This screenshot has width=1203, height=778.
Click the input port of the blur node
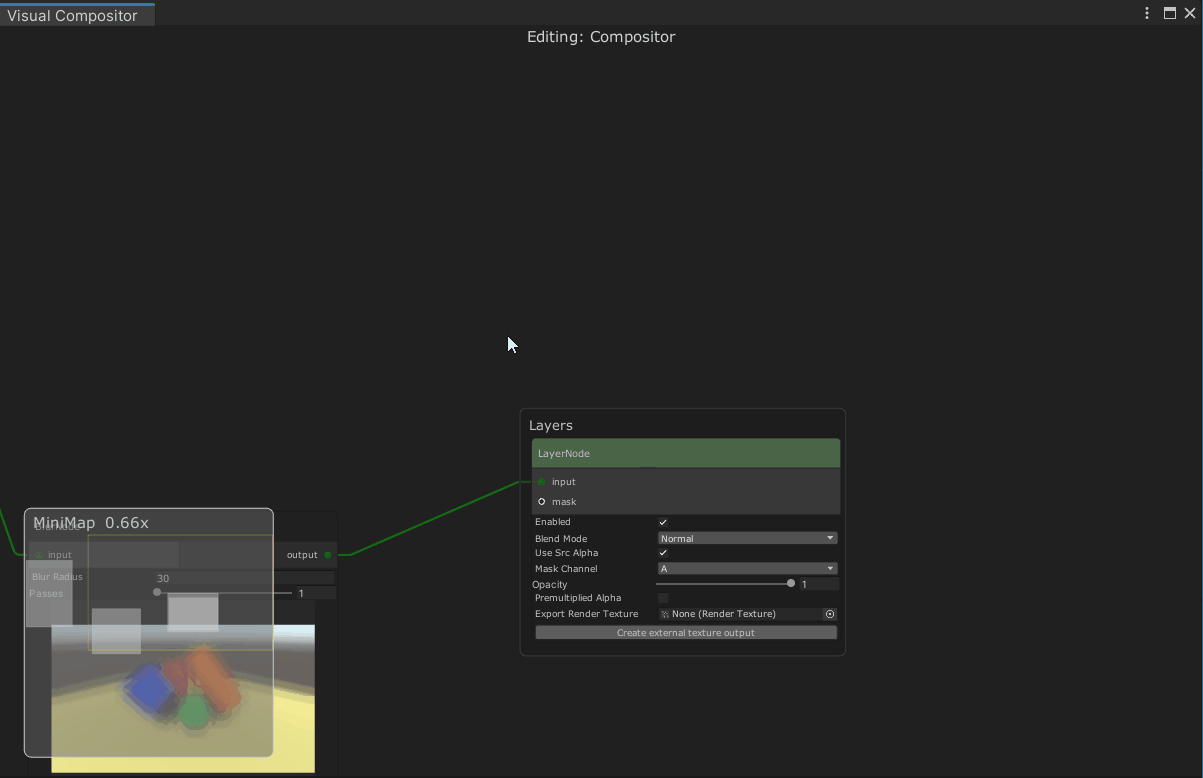pos(38,555)
